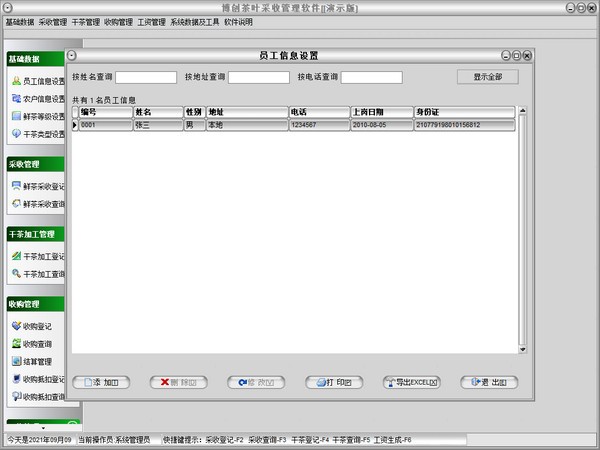Open 鲜茶采收登记 sidebar item

[x=38, y=186]
